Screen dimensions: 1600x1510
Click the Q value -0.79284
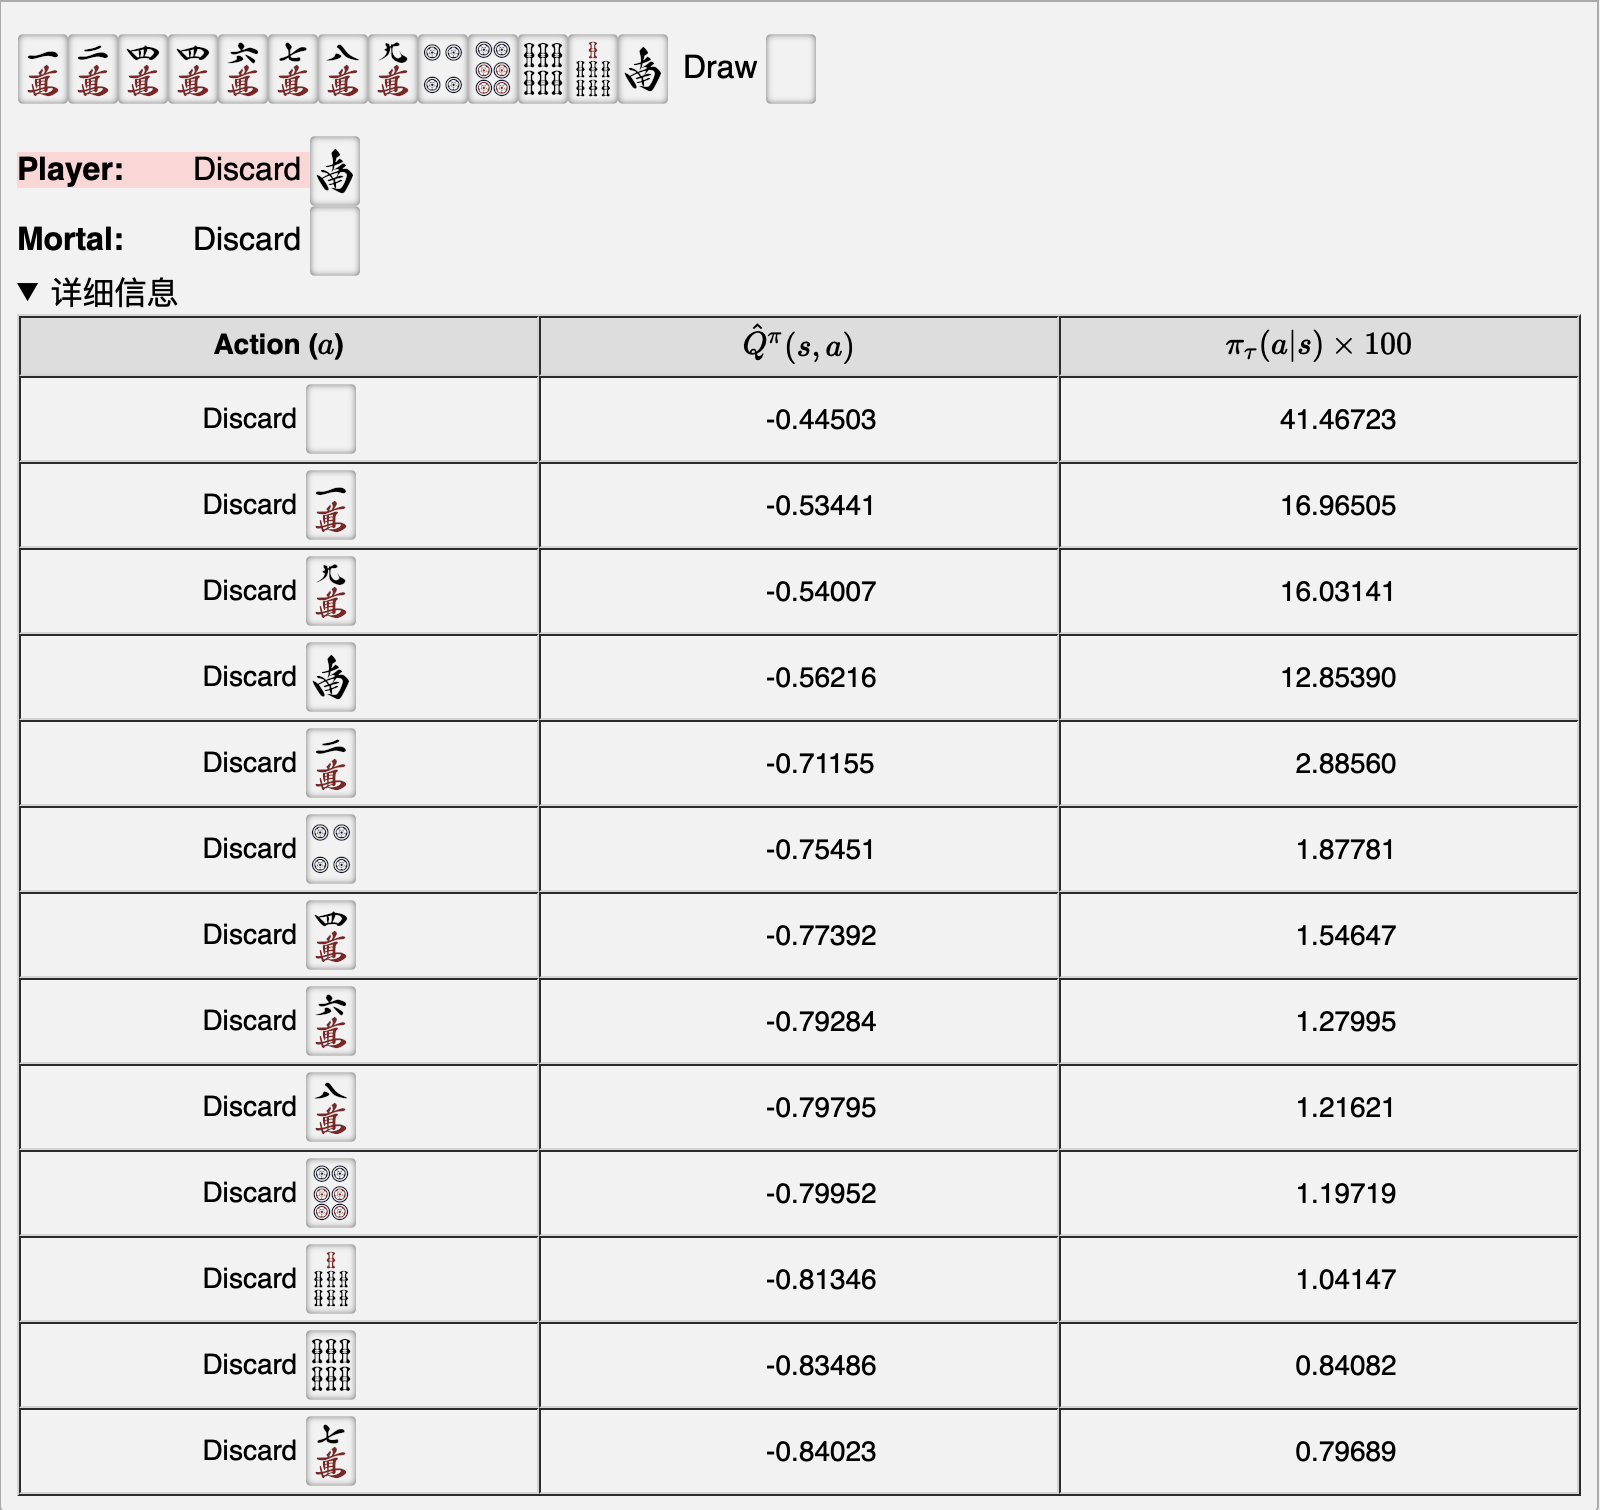[821, 1021]
